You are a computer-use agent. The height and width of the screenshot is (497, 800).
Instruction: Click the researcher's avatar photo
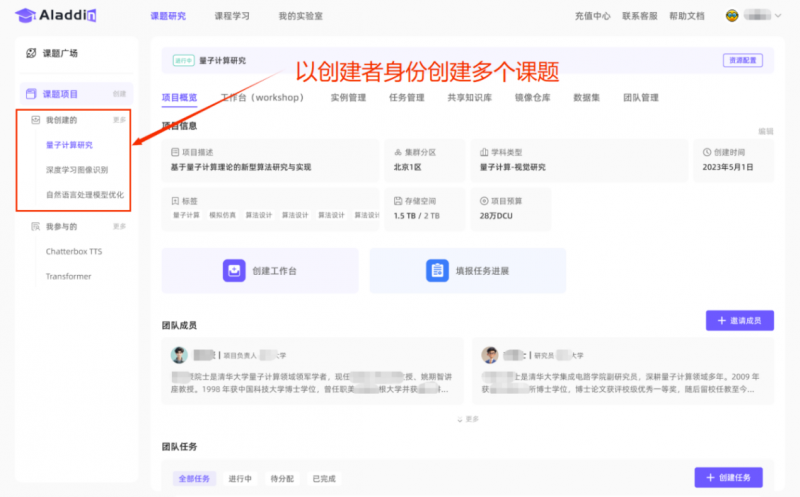click(x=490, y=355)
